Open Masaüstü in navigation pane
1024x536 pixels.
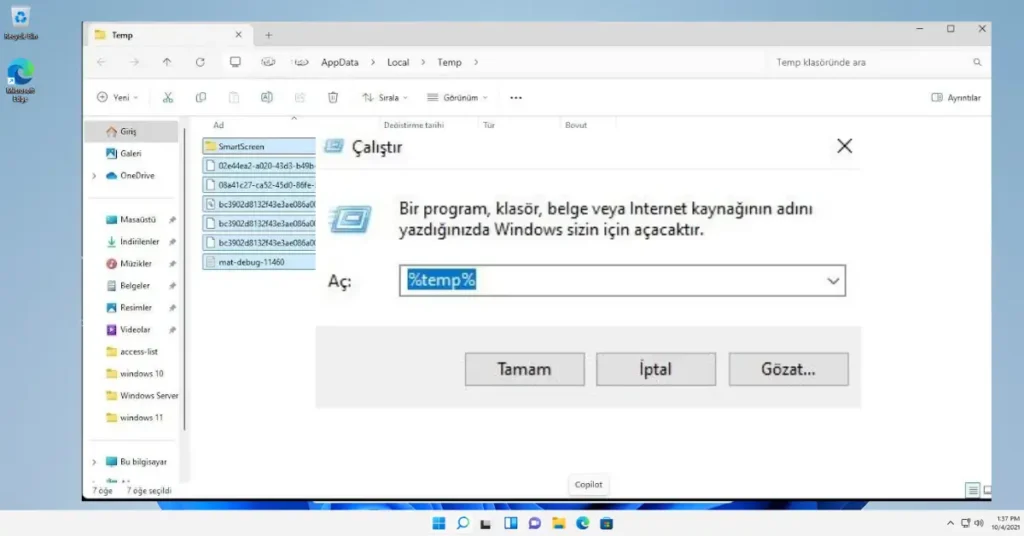pos(132,219)
